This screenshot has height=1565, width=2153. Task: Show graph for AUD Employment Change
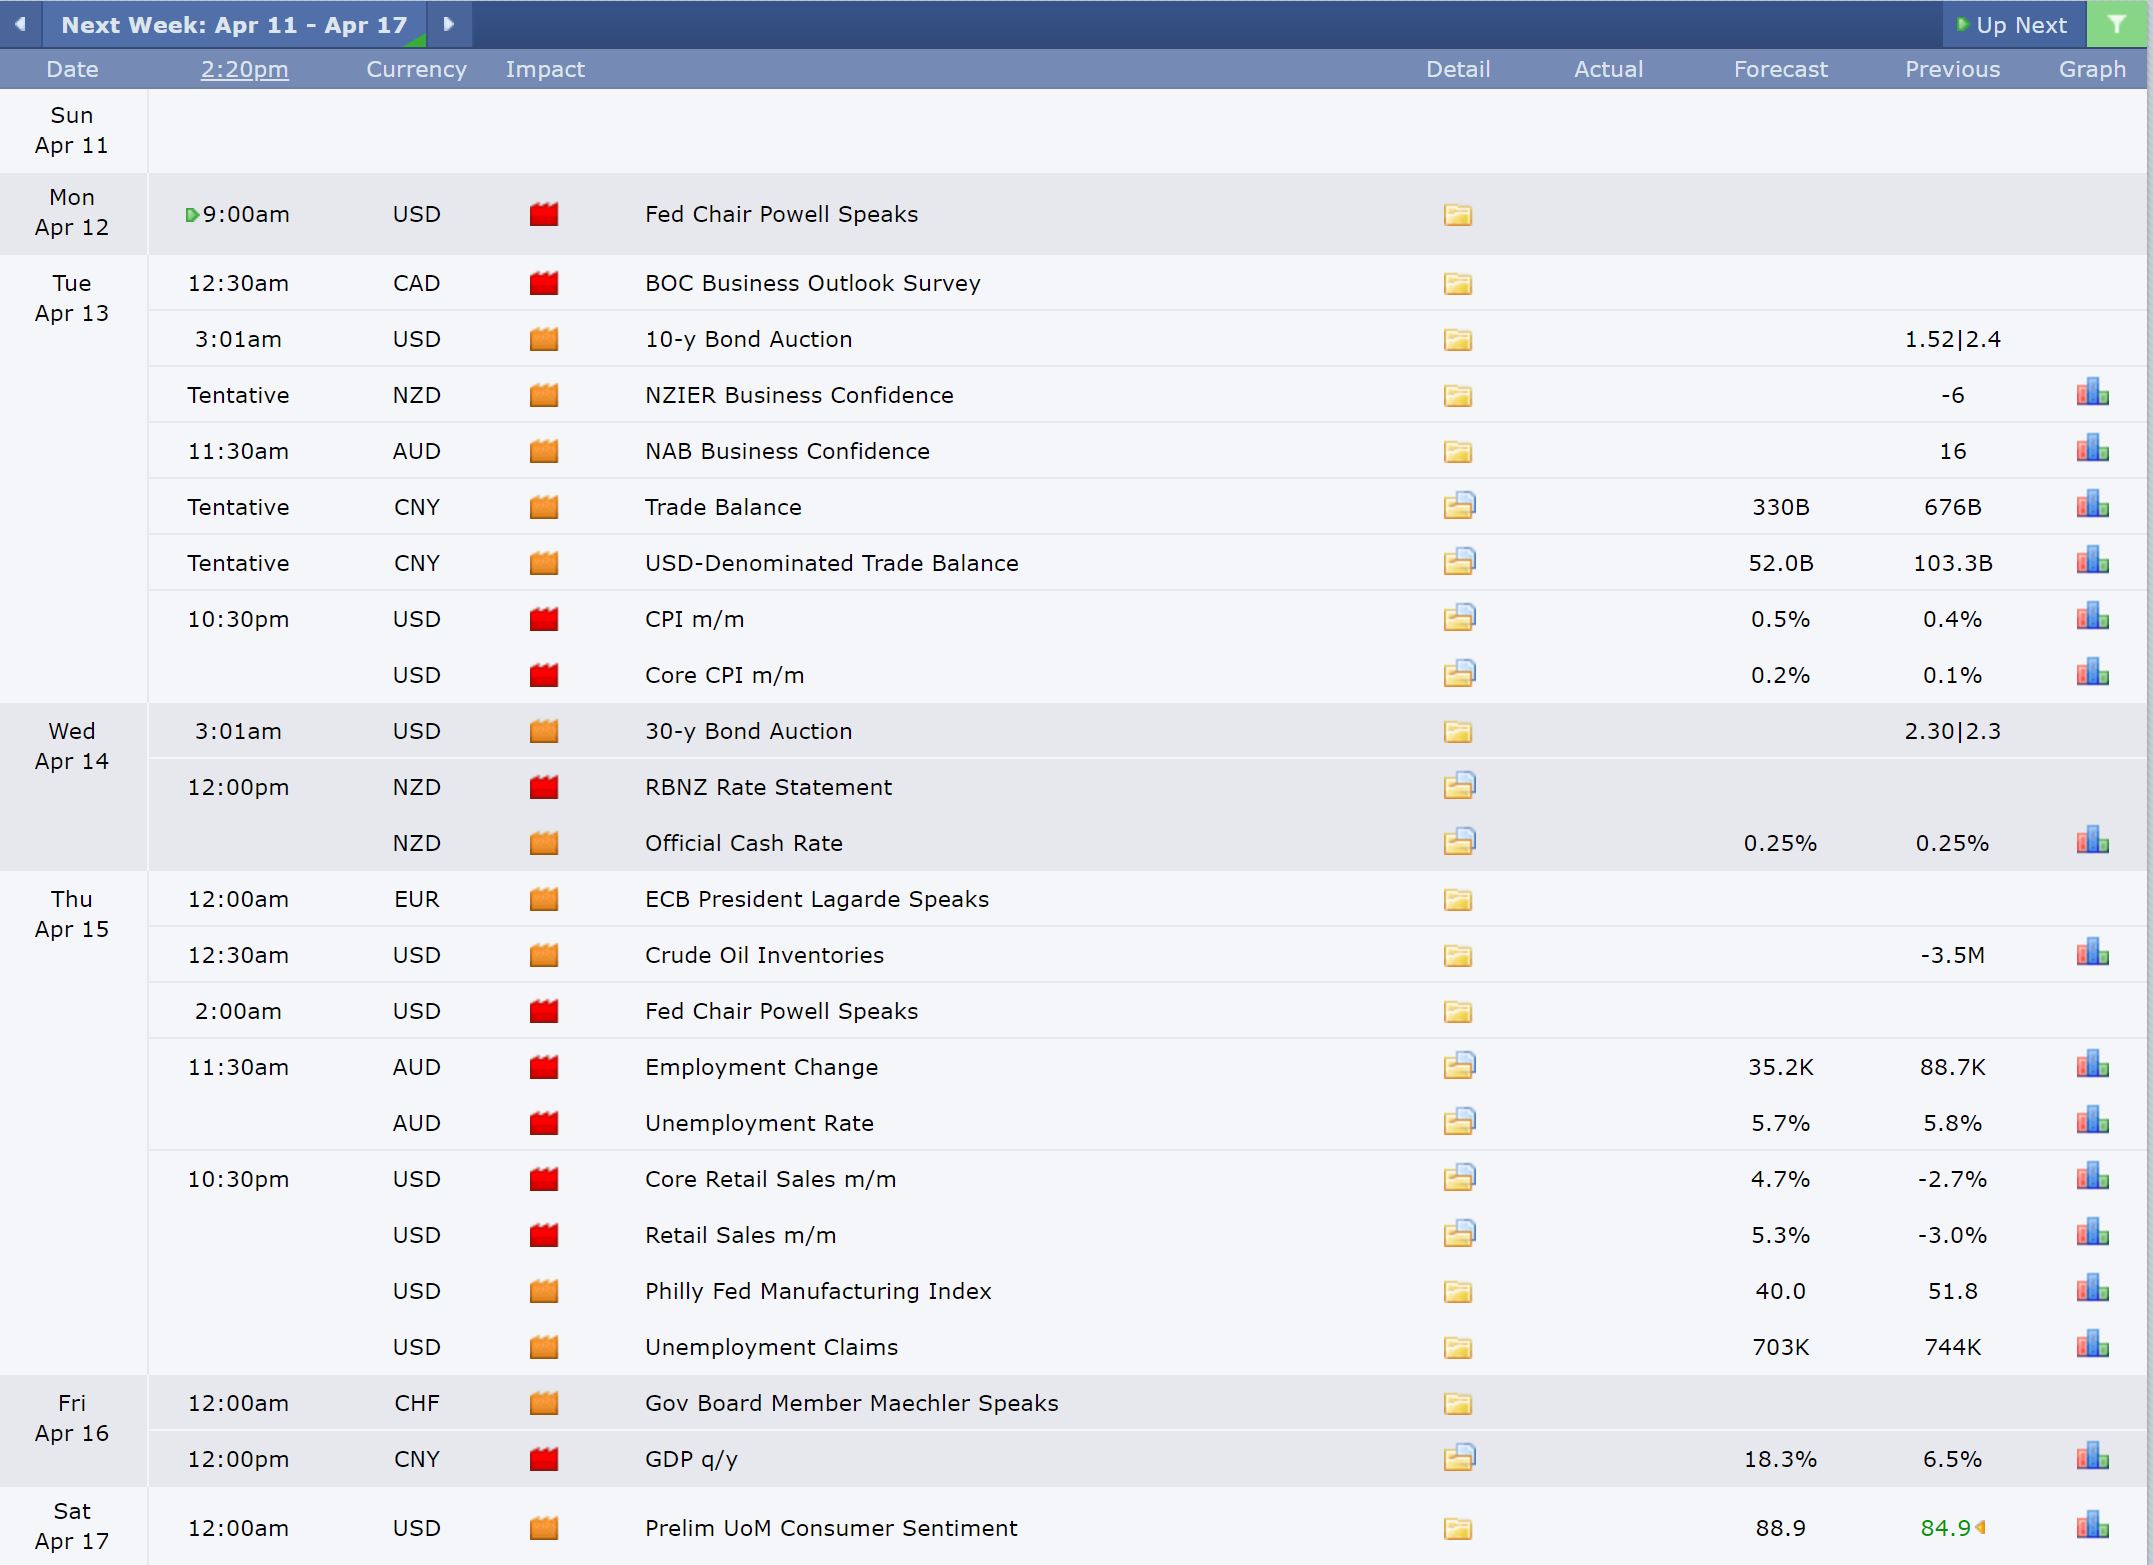(x=2092, y=1065)
